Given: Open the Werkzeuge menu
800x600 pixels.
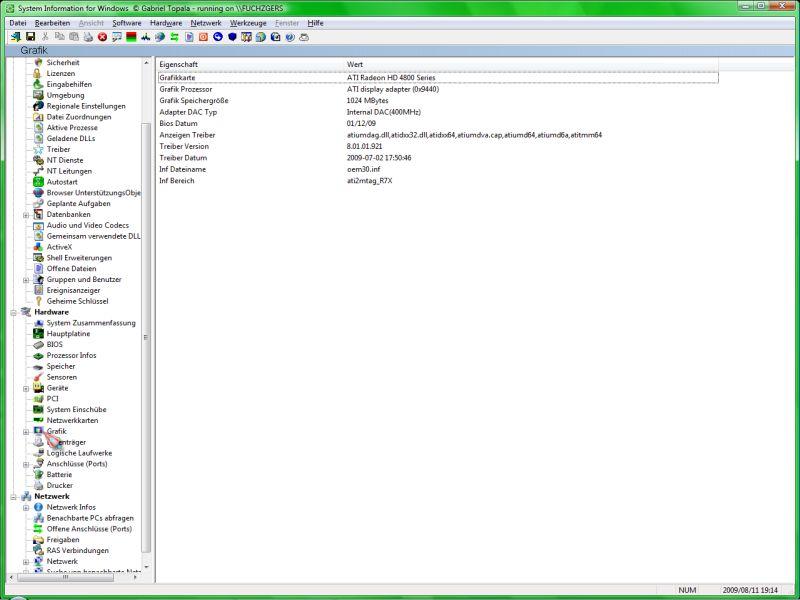Looking at the screenshot, I should click(248, 22).
